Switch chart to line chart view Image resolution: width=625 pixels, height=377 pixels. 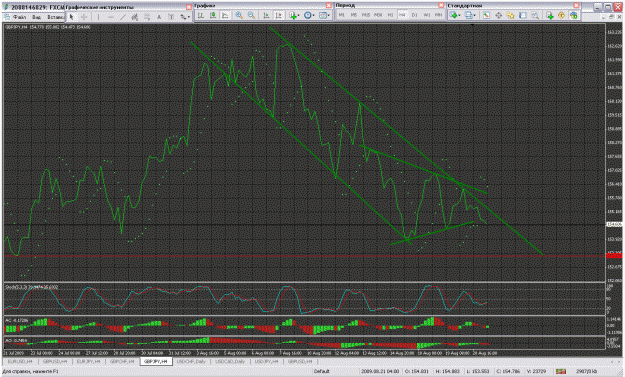click(225, 15)
